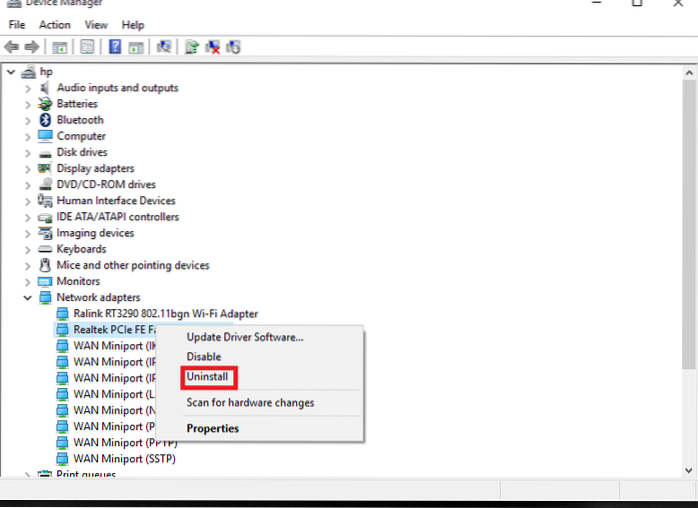Click the Properties toolbar icon
Screen dimensions: 698x508
87,47
